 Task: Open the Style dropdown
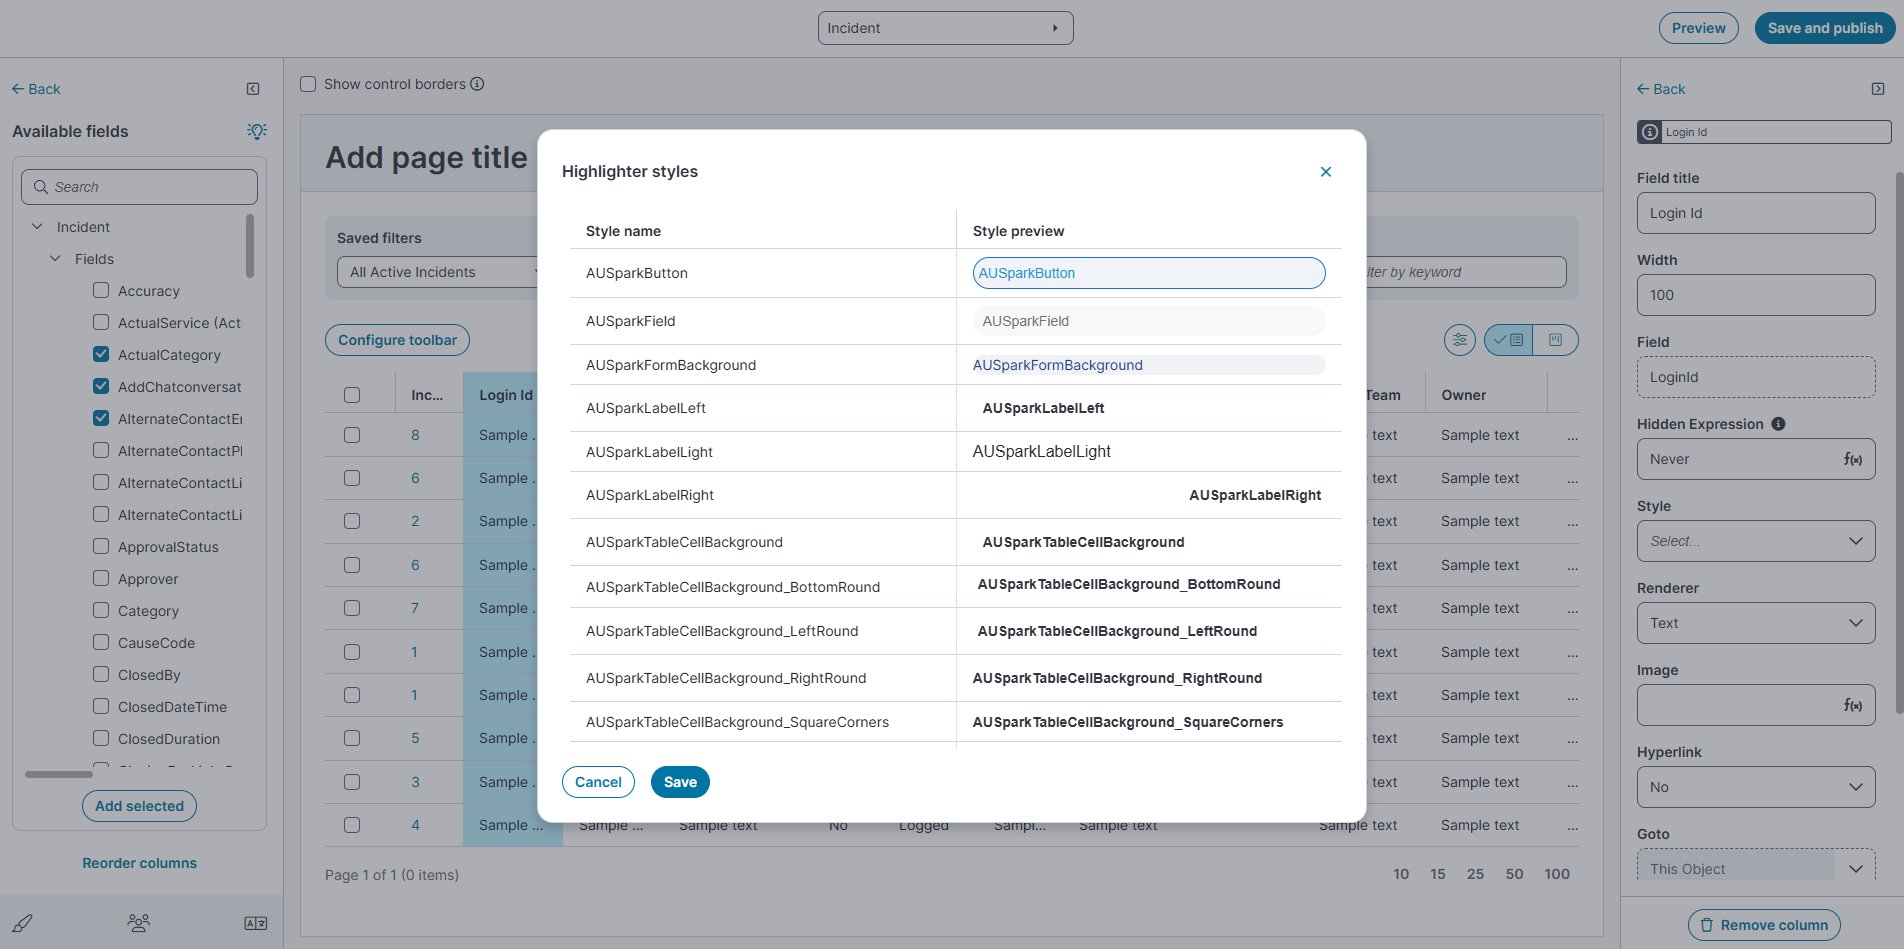1756,541
